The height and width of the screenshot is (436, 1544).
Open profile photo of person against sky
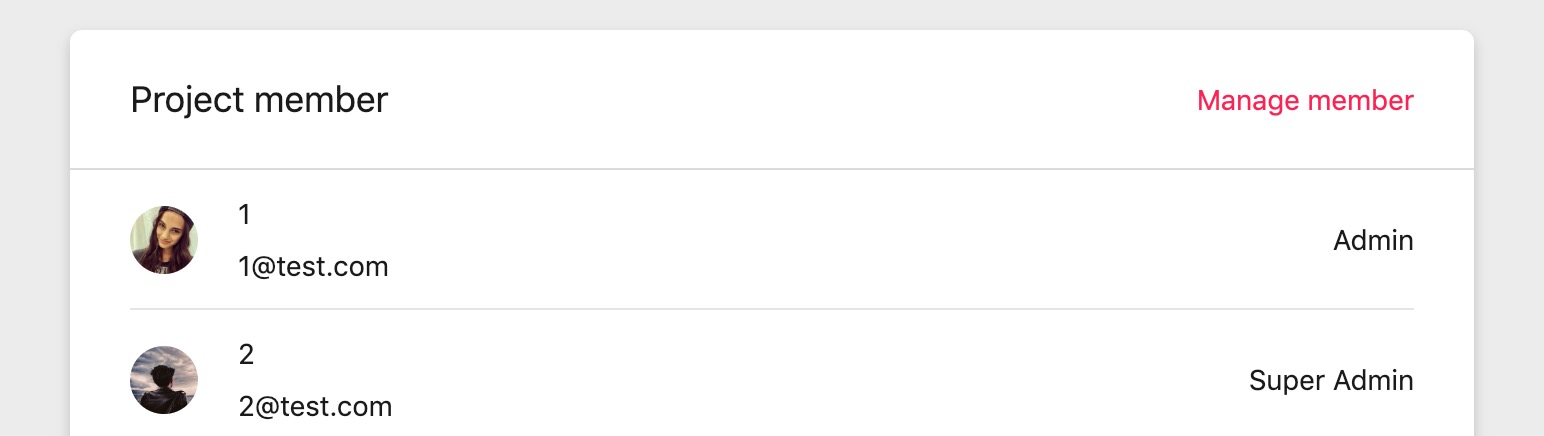[x=164, y=380]
